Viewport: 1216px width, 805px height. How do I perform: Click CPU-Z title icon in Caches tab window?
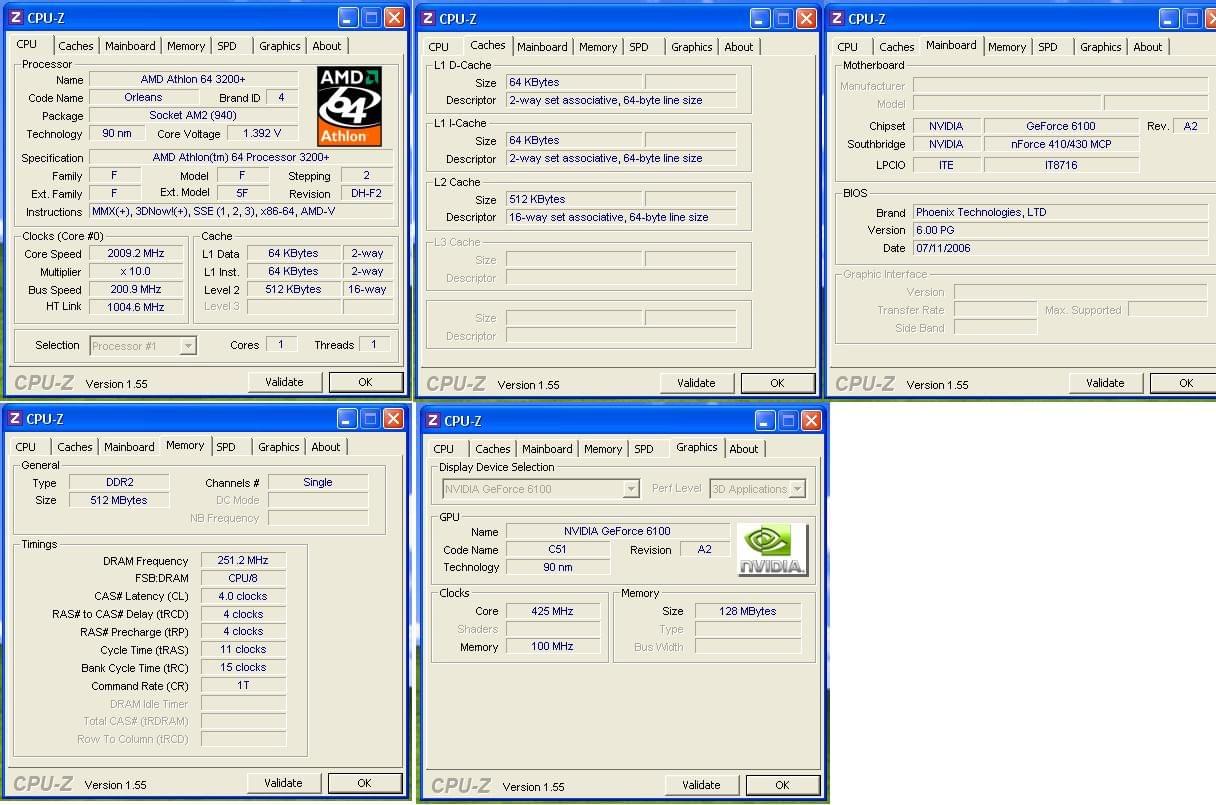428,18
